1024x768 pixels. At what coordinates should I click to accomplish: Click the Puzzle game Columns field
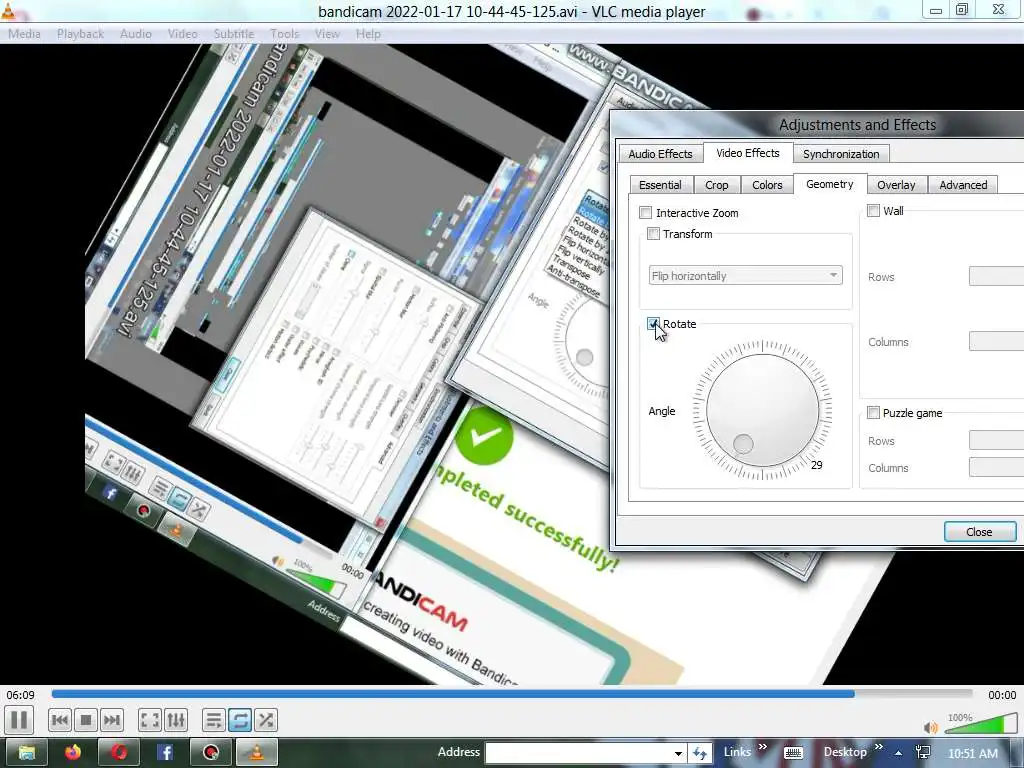click(x=996, y=467)
